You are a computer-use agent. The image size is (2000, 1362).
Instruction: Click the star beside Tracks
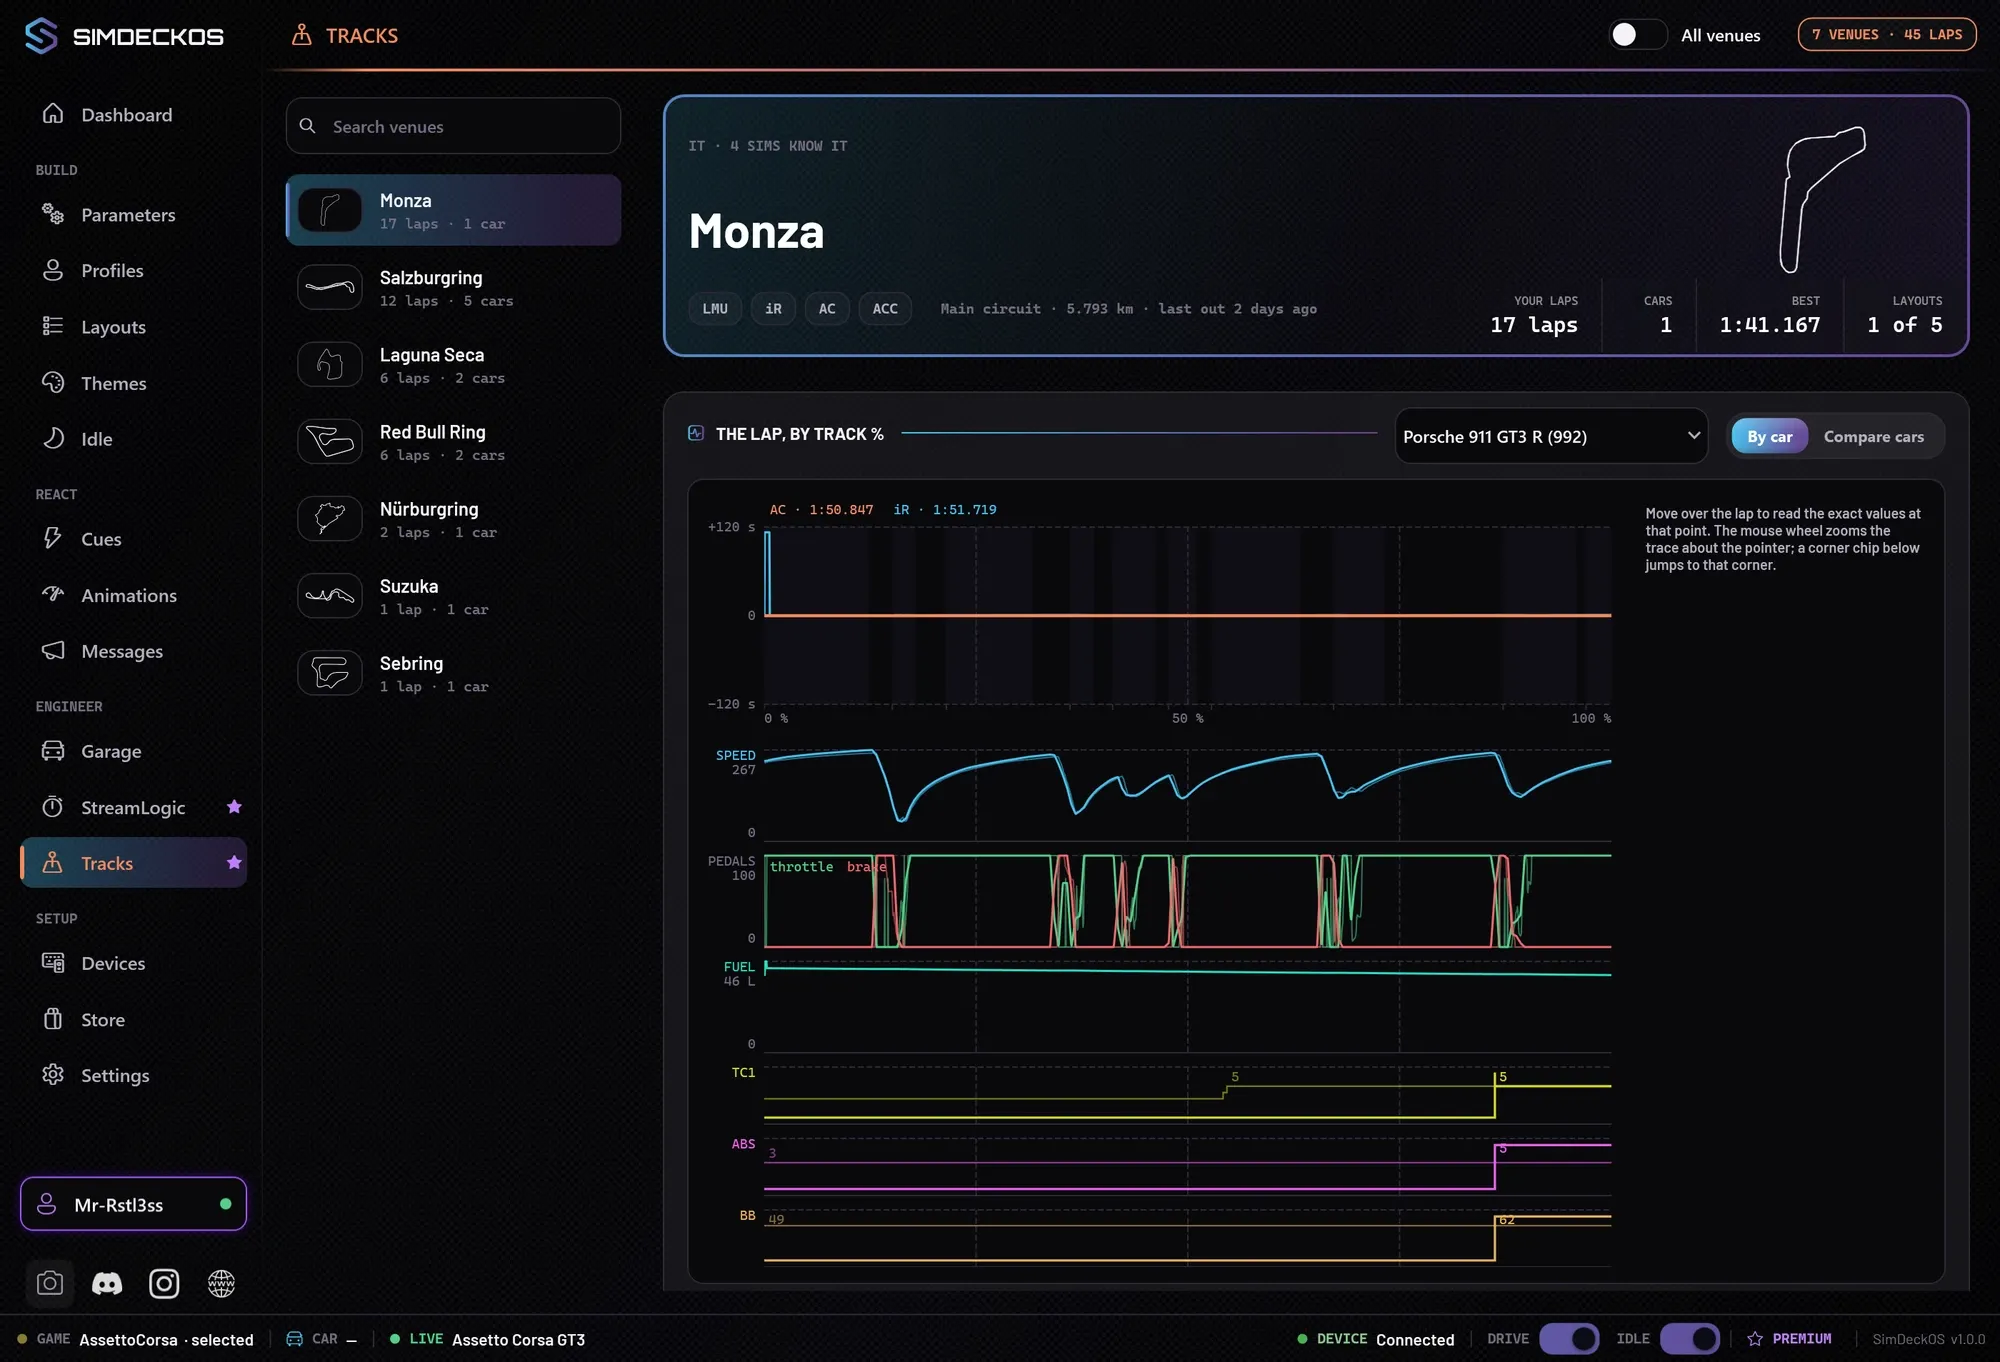tap(234, 863)
